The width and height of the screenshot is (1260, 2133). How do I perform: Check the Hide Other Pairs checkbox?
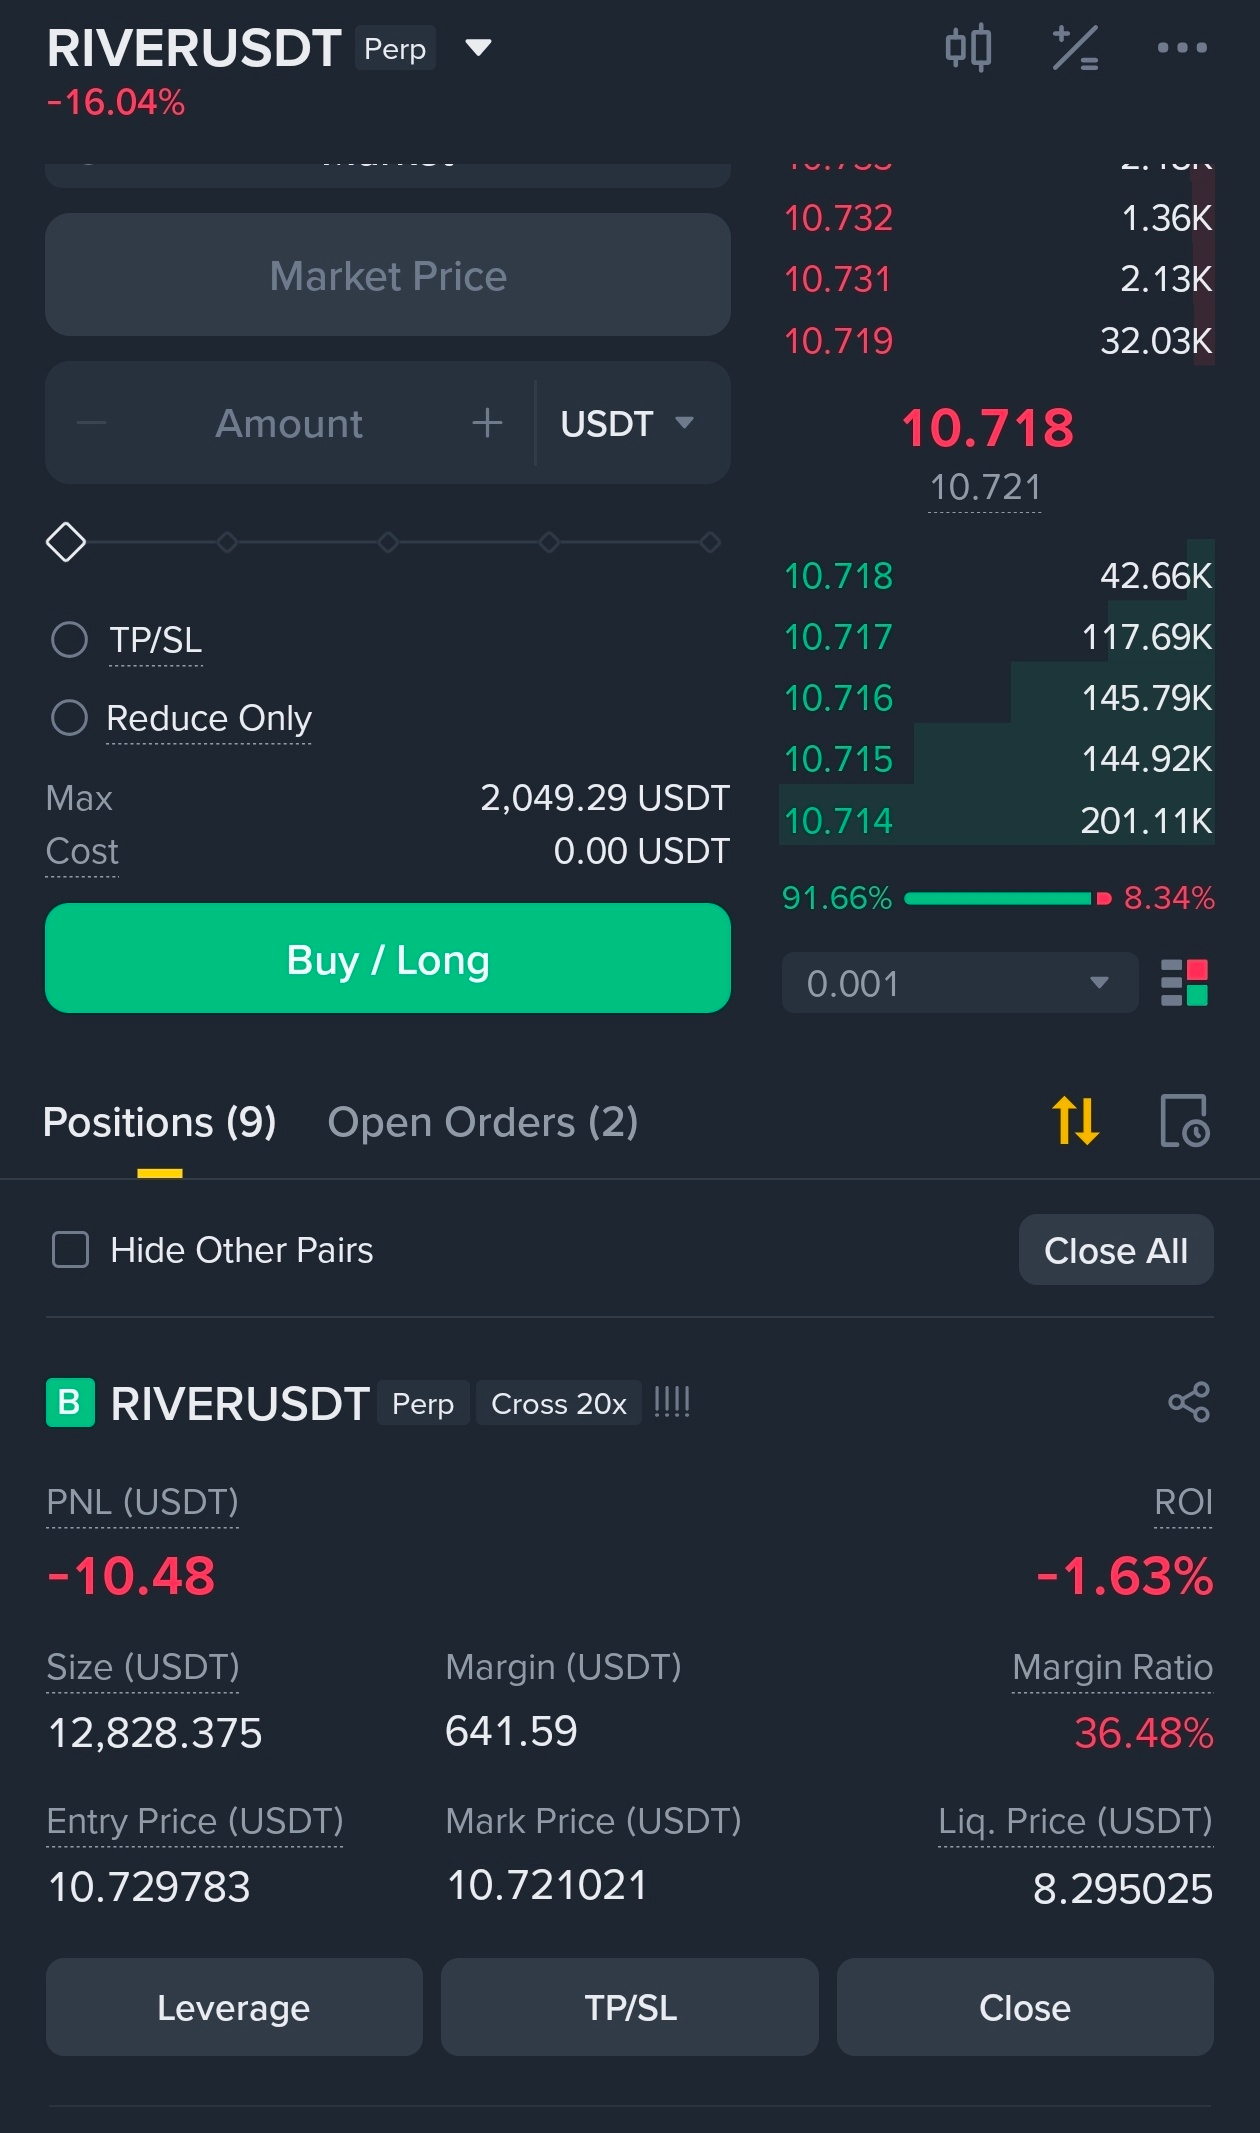click(x=70, y=1249)
